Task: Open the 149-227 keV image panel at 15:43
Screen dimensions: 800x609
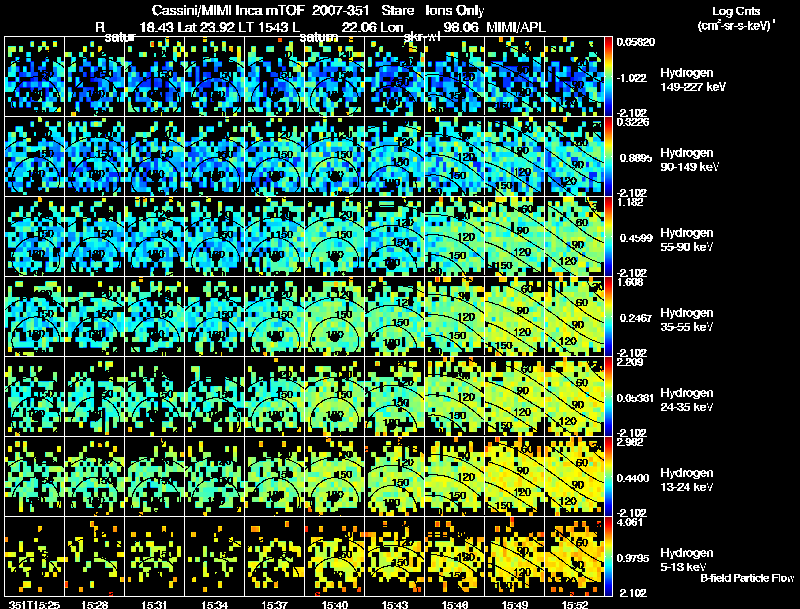Action: [394, 77]
